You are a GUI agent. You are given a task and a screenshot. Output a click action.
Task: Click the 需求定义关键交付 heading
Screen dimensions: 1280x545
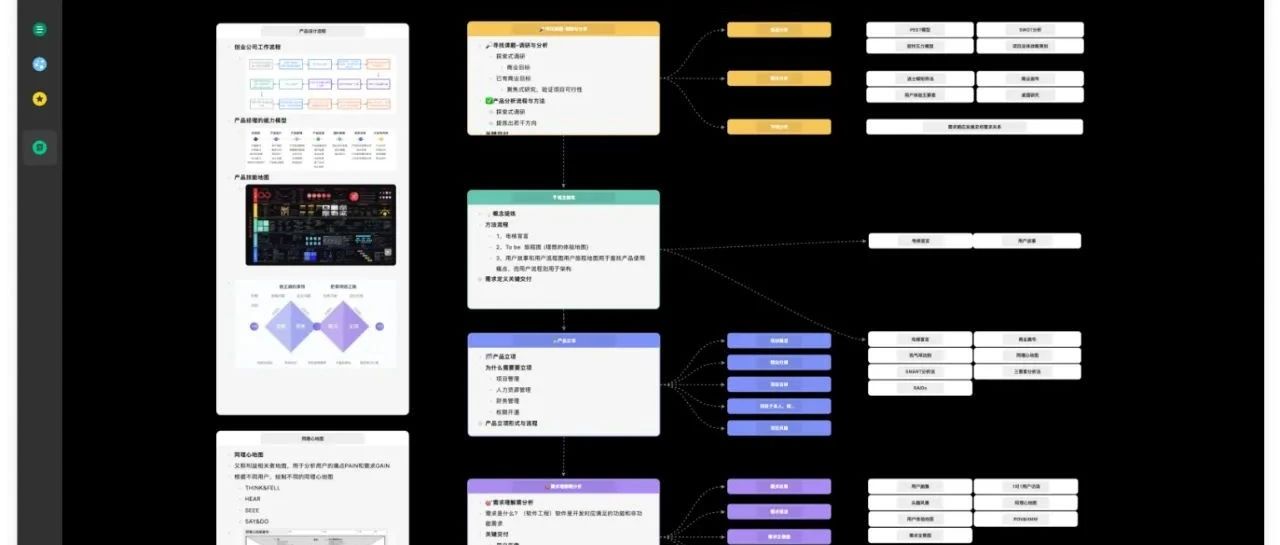tap(508, 279)
